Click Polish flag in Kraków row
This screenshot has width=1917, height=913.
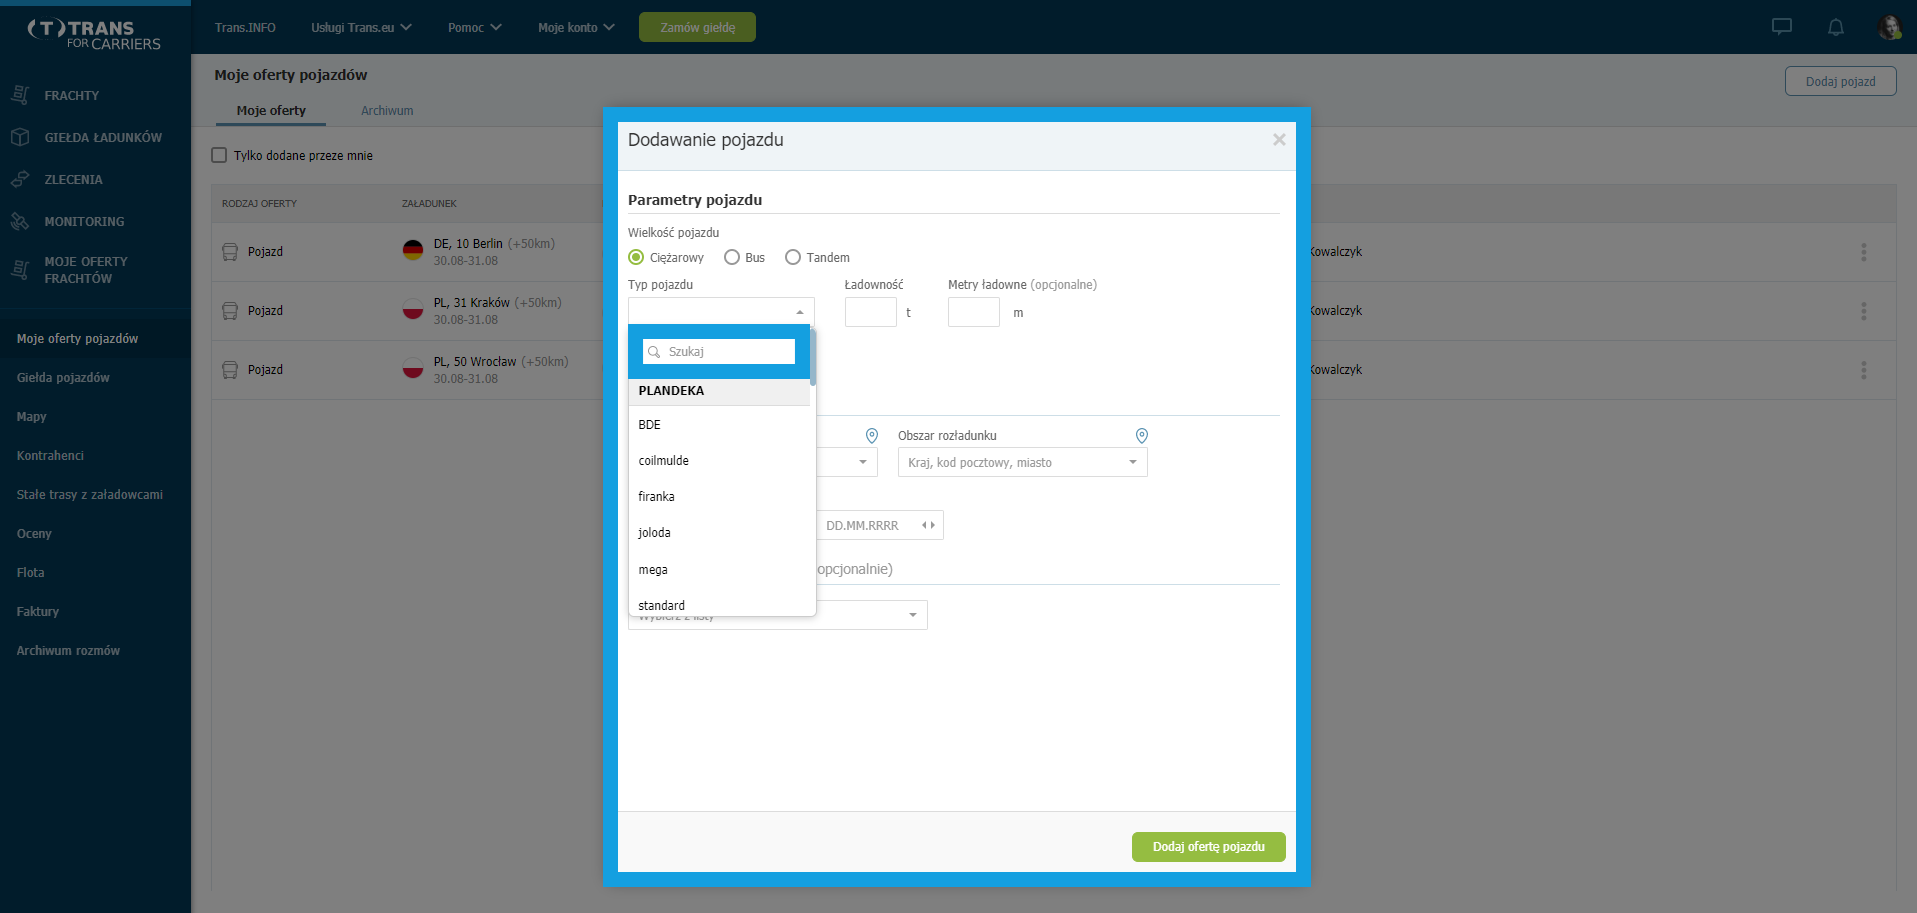pos(413,309)
